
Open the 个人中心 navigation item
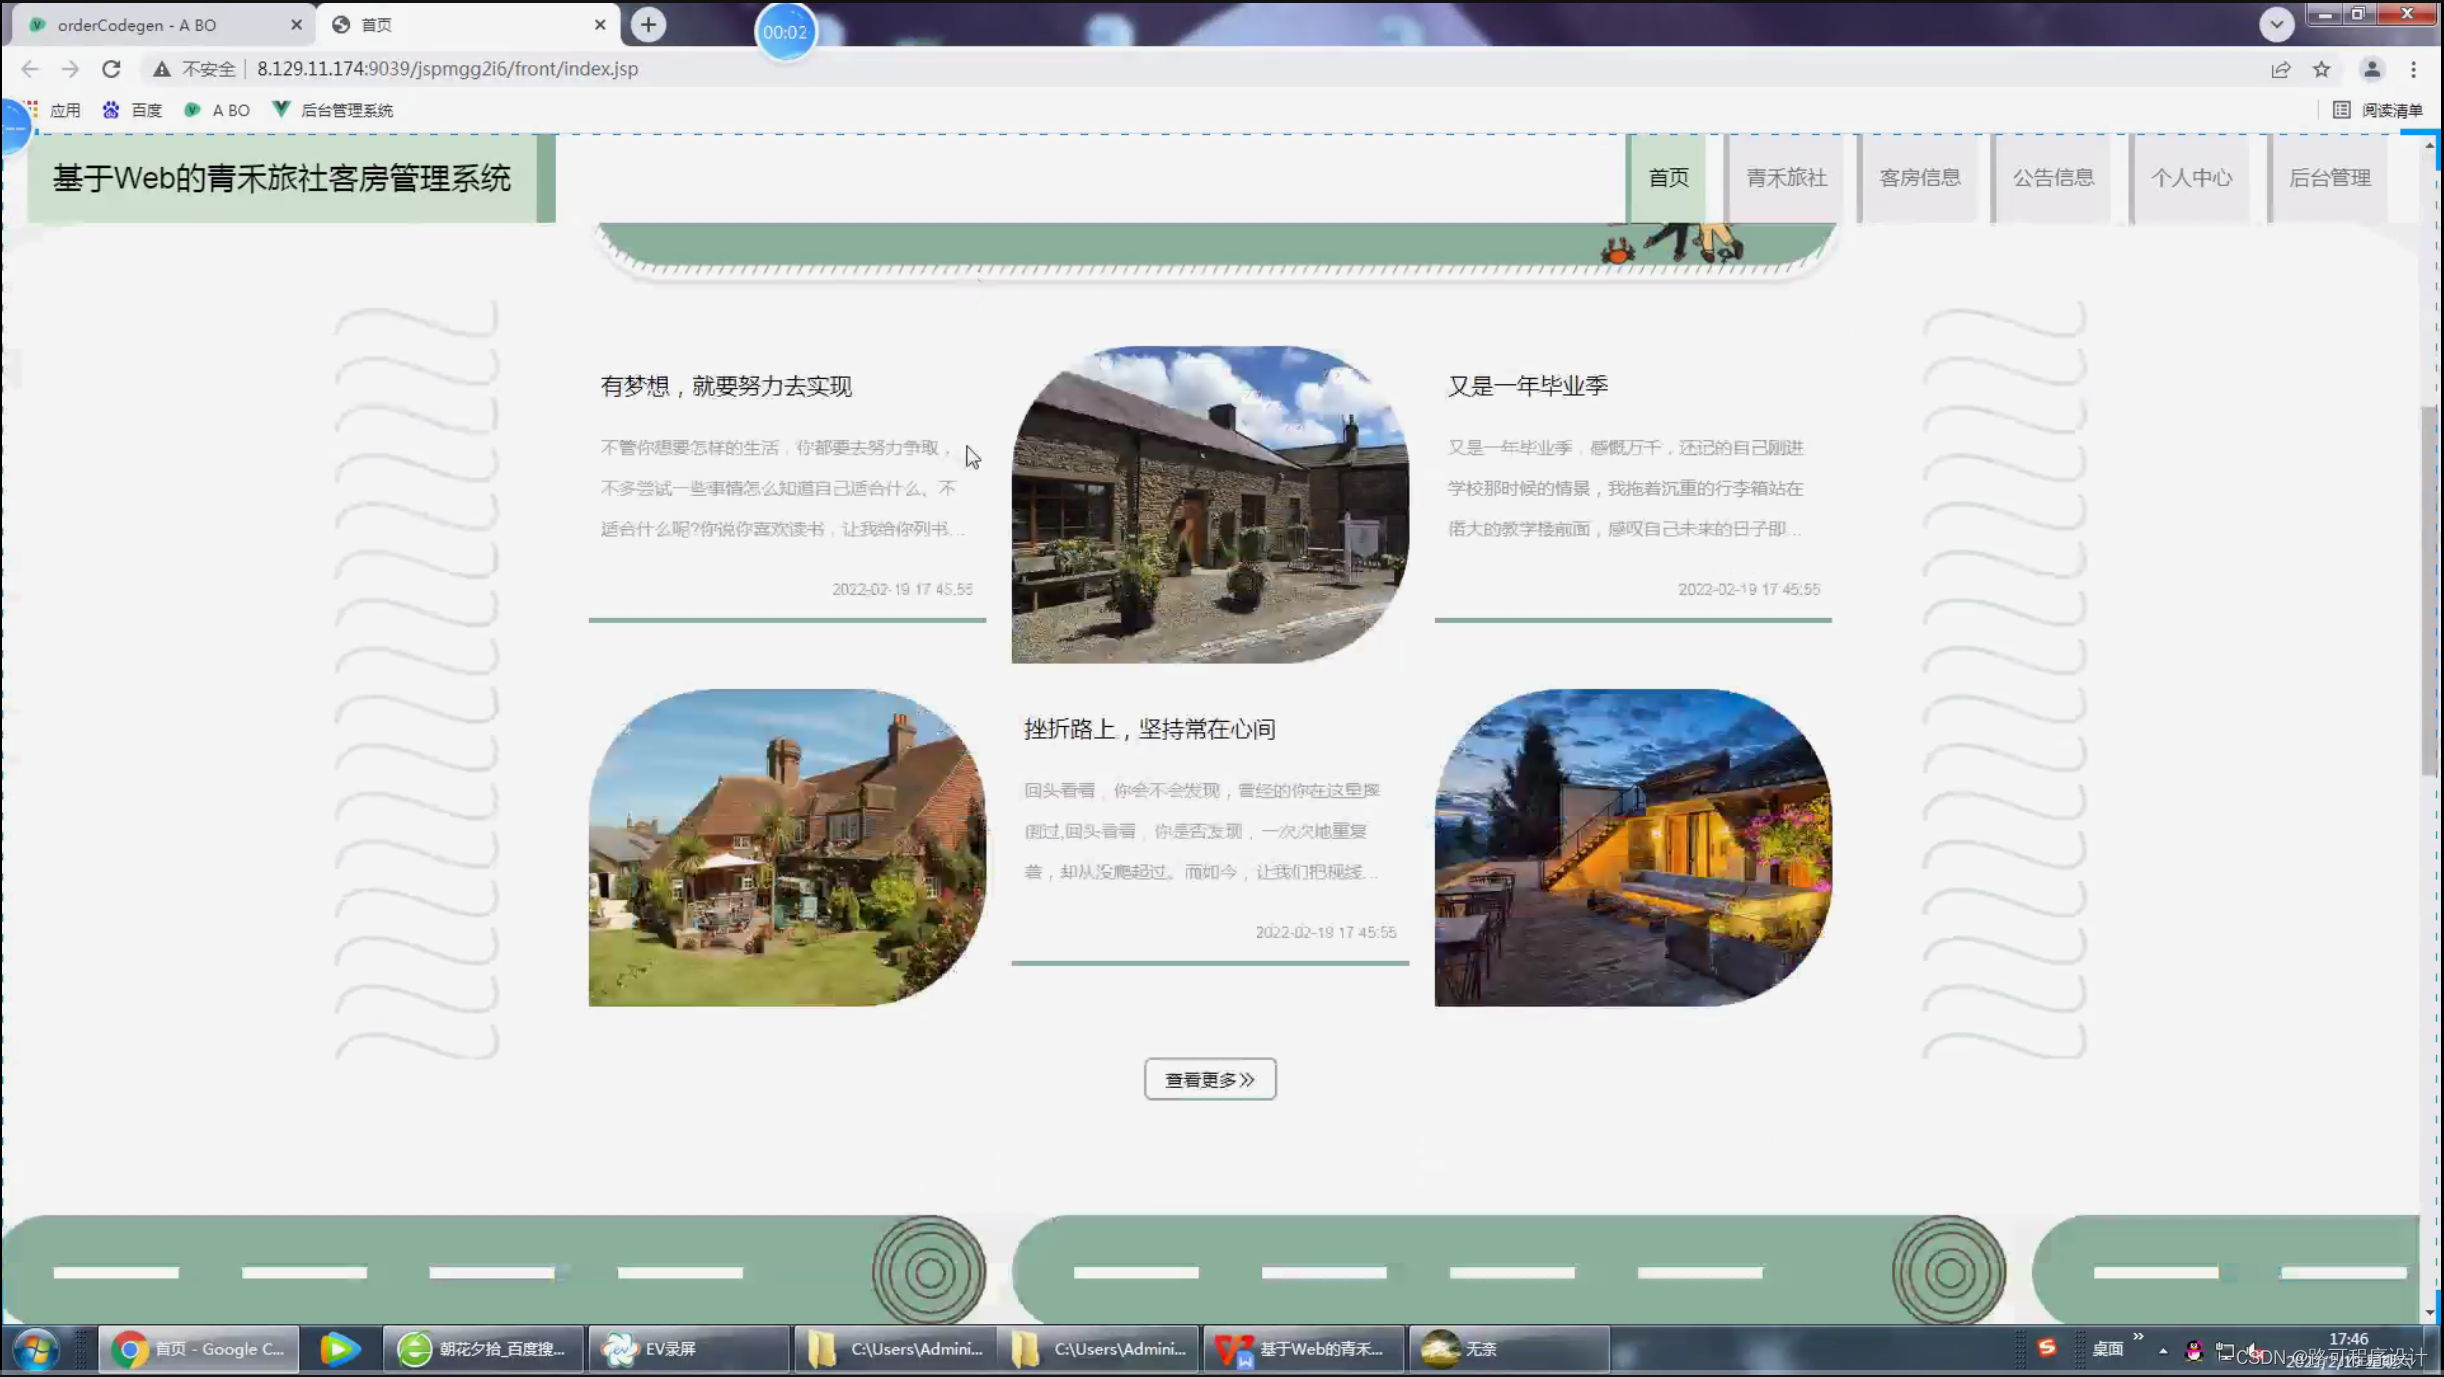[x=2191, y=178]
